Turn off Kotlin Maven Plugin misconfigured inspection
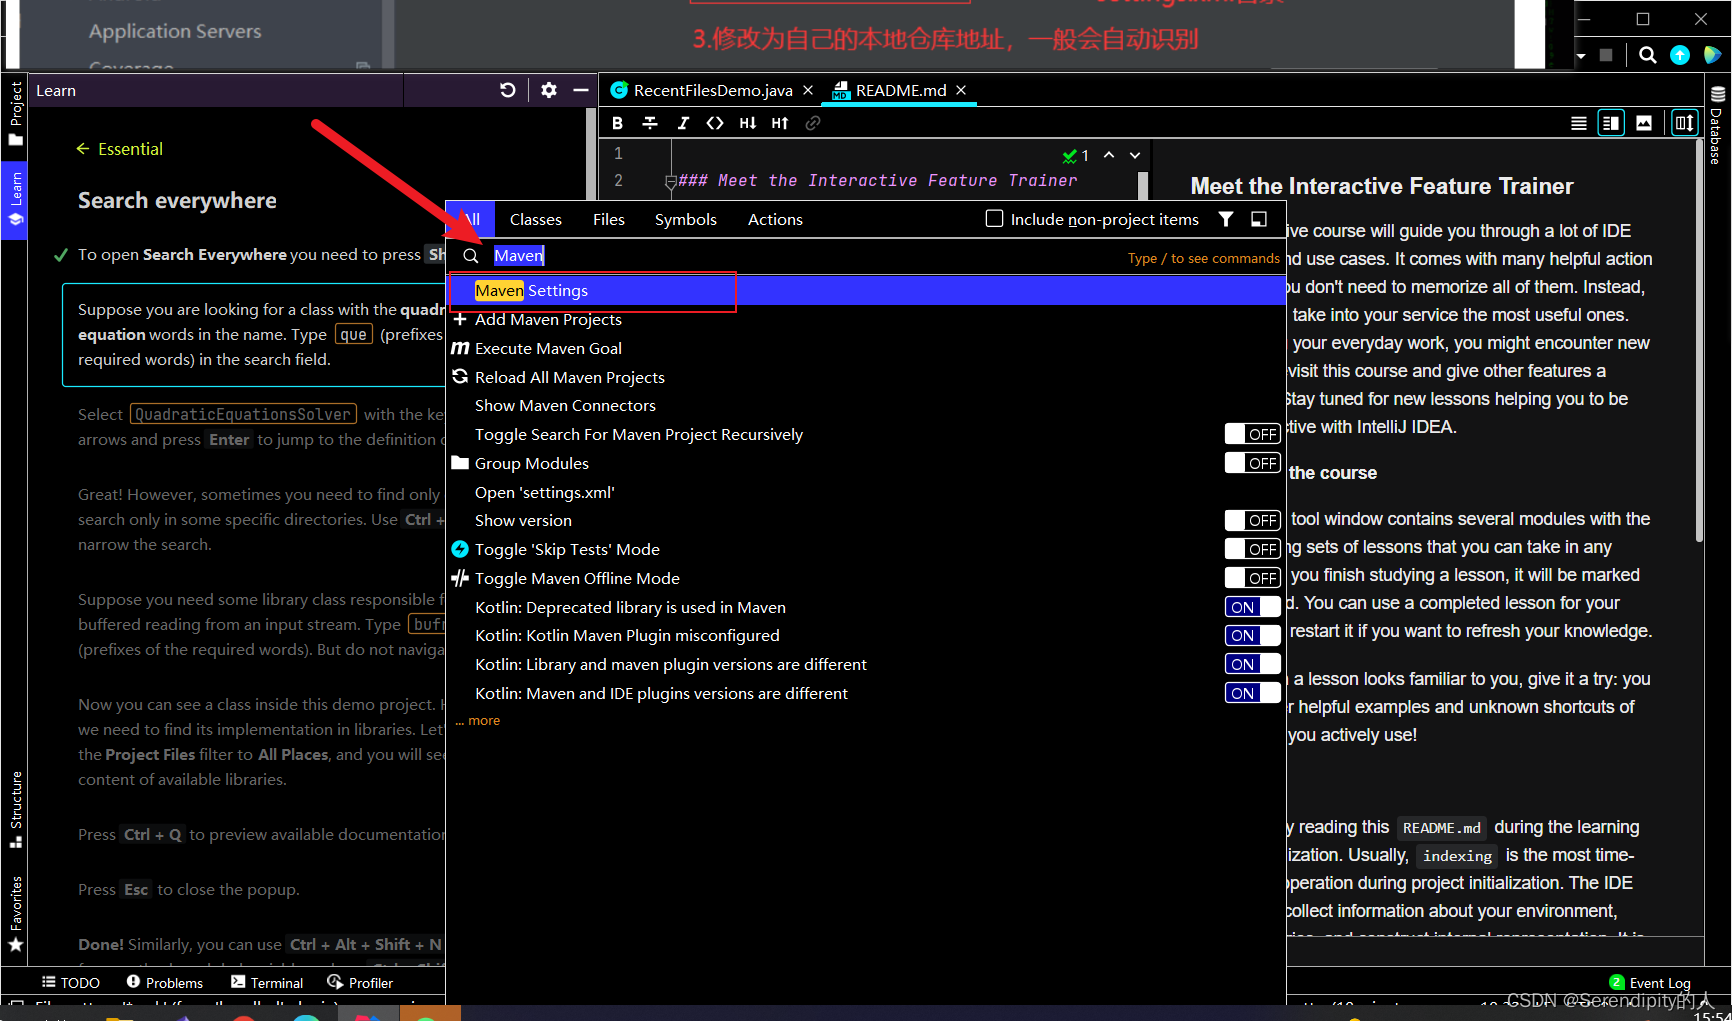The image size is (1732, 1021). click(1252, 635)
